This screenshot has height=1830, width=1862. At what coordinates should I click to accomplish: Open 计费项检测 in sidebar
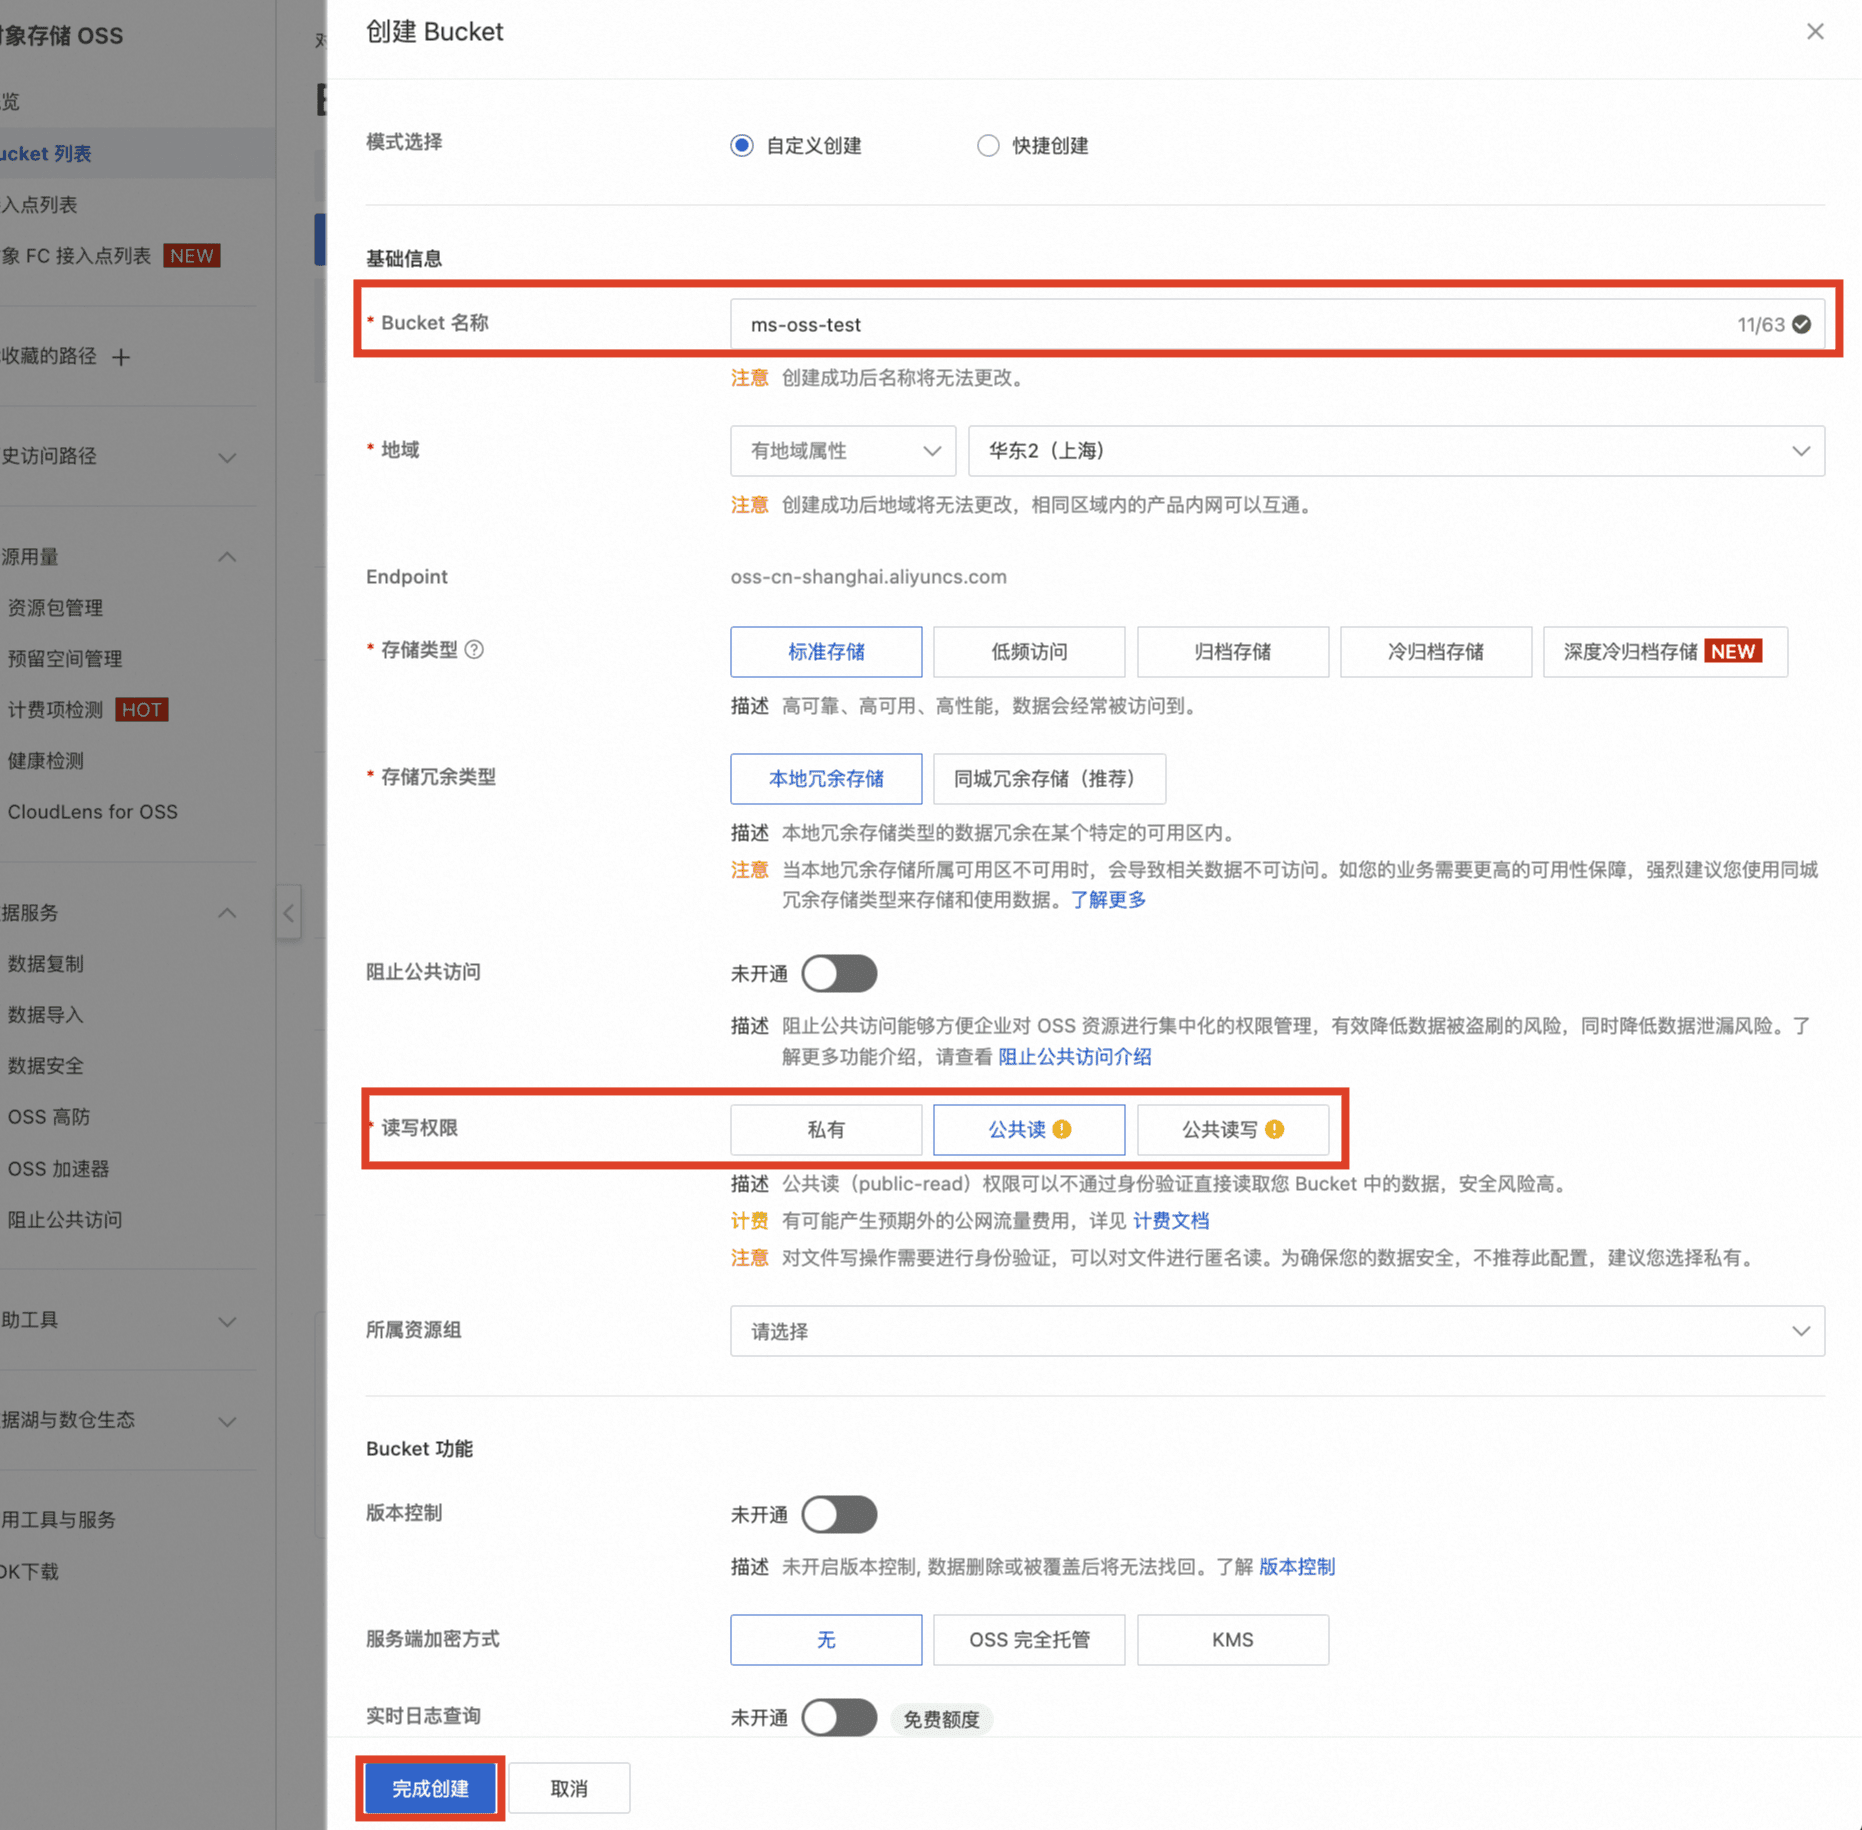(56, 709)
